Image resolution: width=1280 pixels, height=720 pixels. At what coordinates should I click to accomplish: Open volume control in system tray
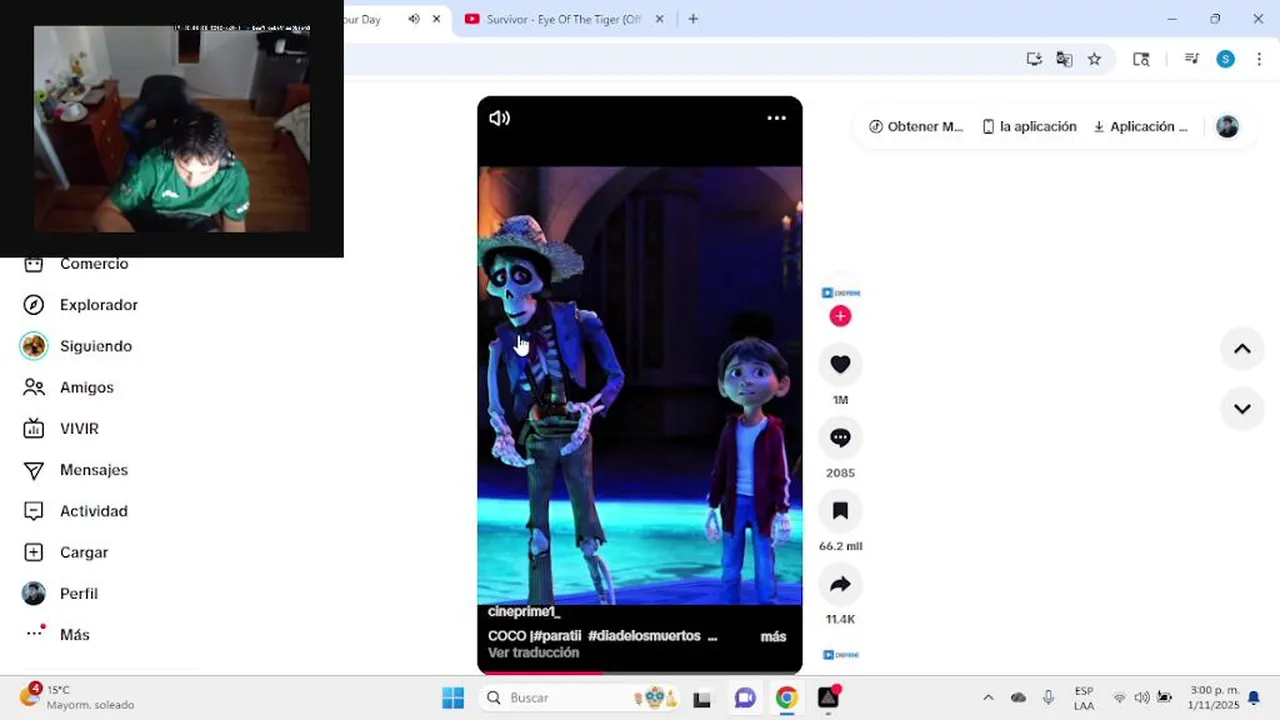click(1142, 698)
